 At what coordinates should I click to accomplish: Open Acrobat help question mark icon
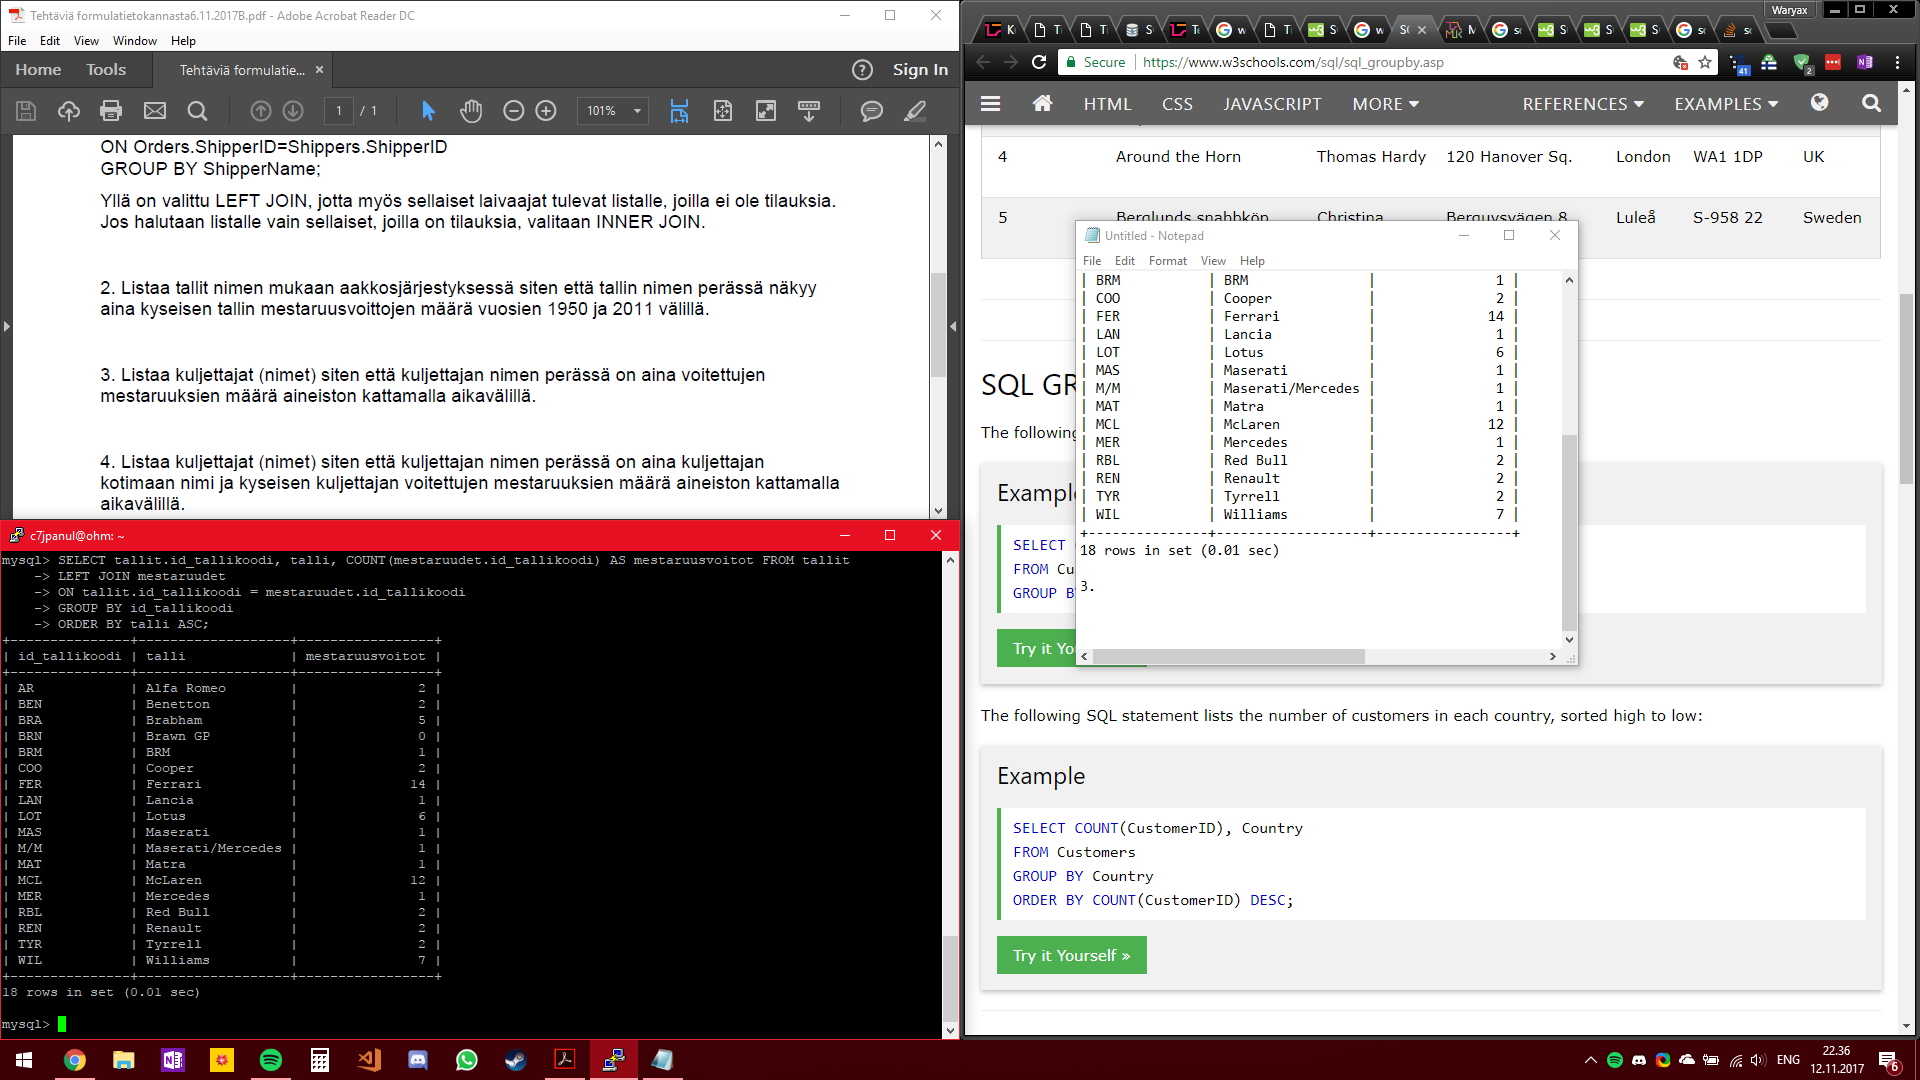(x=862, y=70)
